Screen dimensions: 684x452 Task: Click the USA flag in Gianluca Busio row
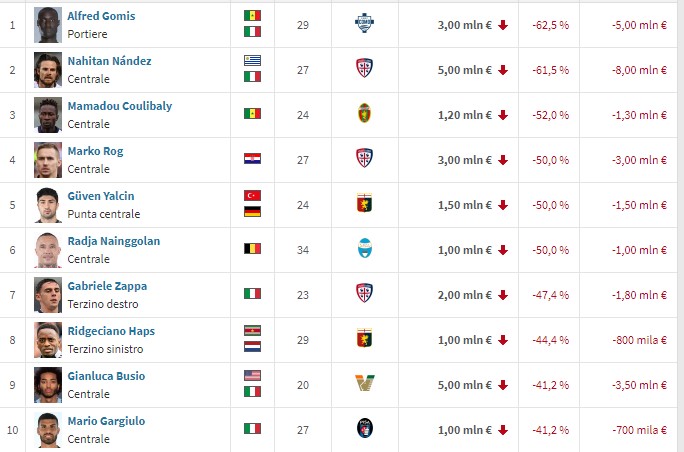pos(252,375)
